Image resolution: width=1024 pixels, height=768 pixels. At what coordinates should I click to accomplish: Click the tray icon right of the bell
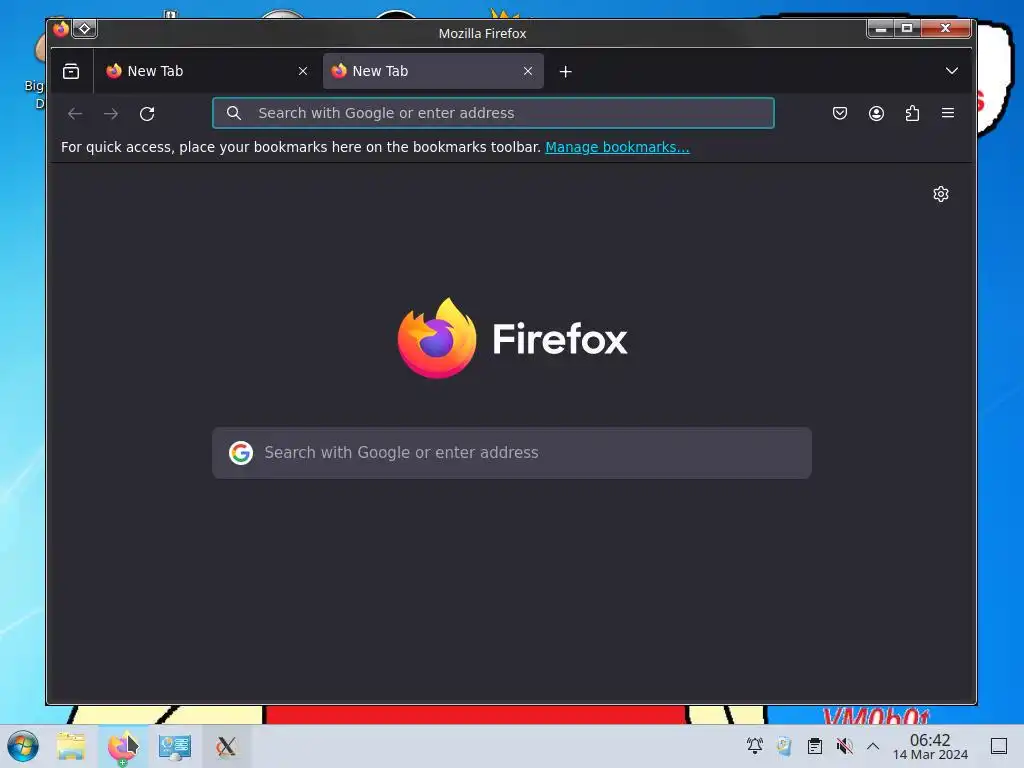784,746
